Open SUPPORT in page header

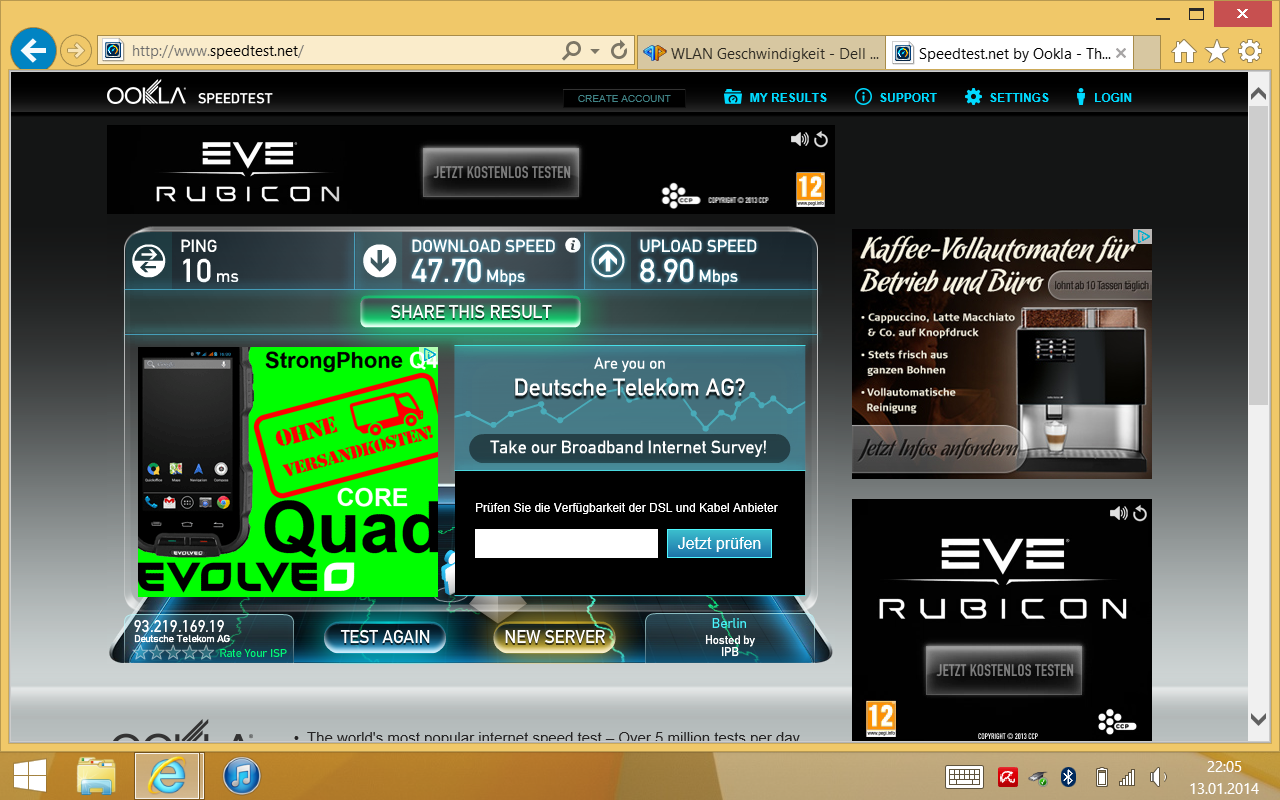coord(896,97)
